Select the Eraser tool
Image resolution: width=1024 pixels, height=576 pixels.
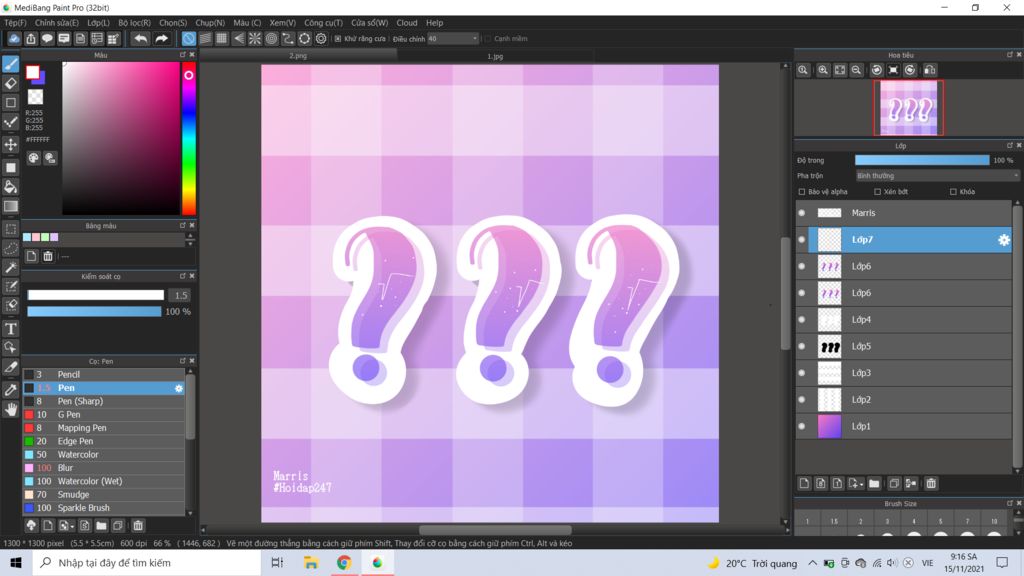[x=10, y=84]
